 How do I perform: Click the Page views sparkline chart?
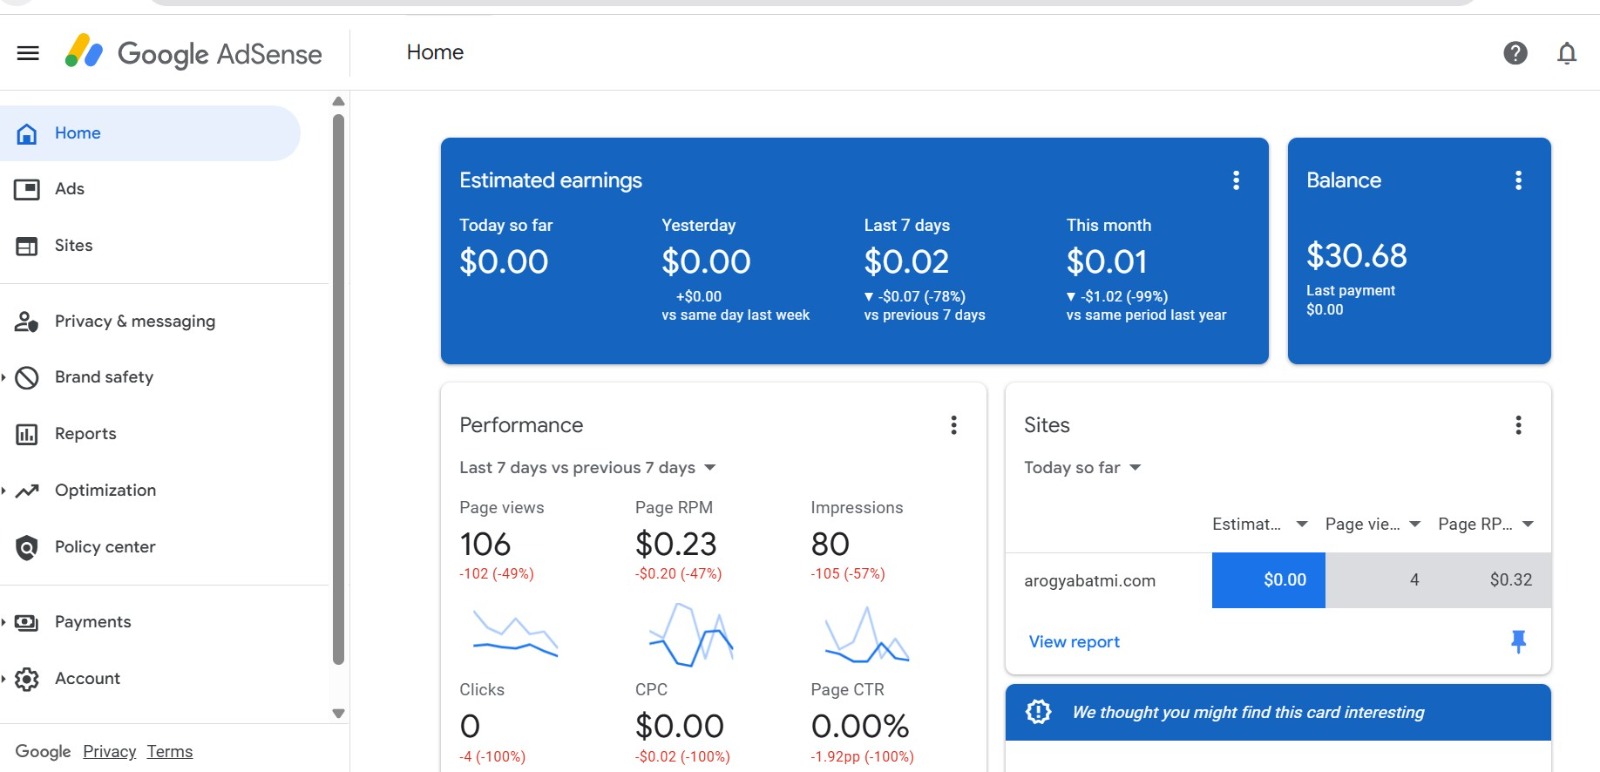[515, 634]
